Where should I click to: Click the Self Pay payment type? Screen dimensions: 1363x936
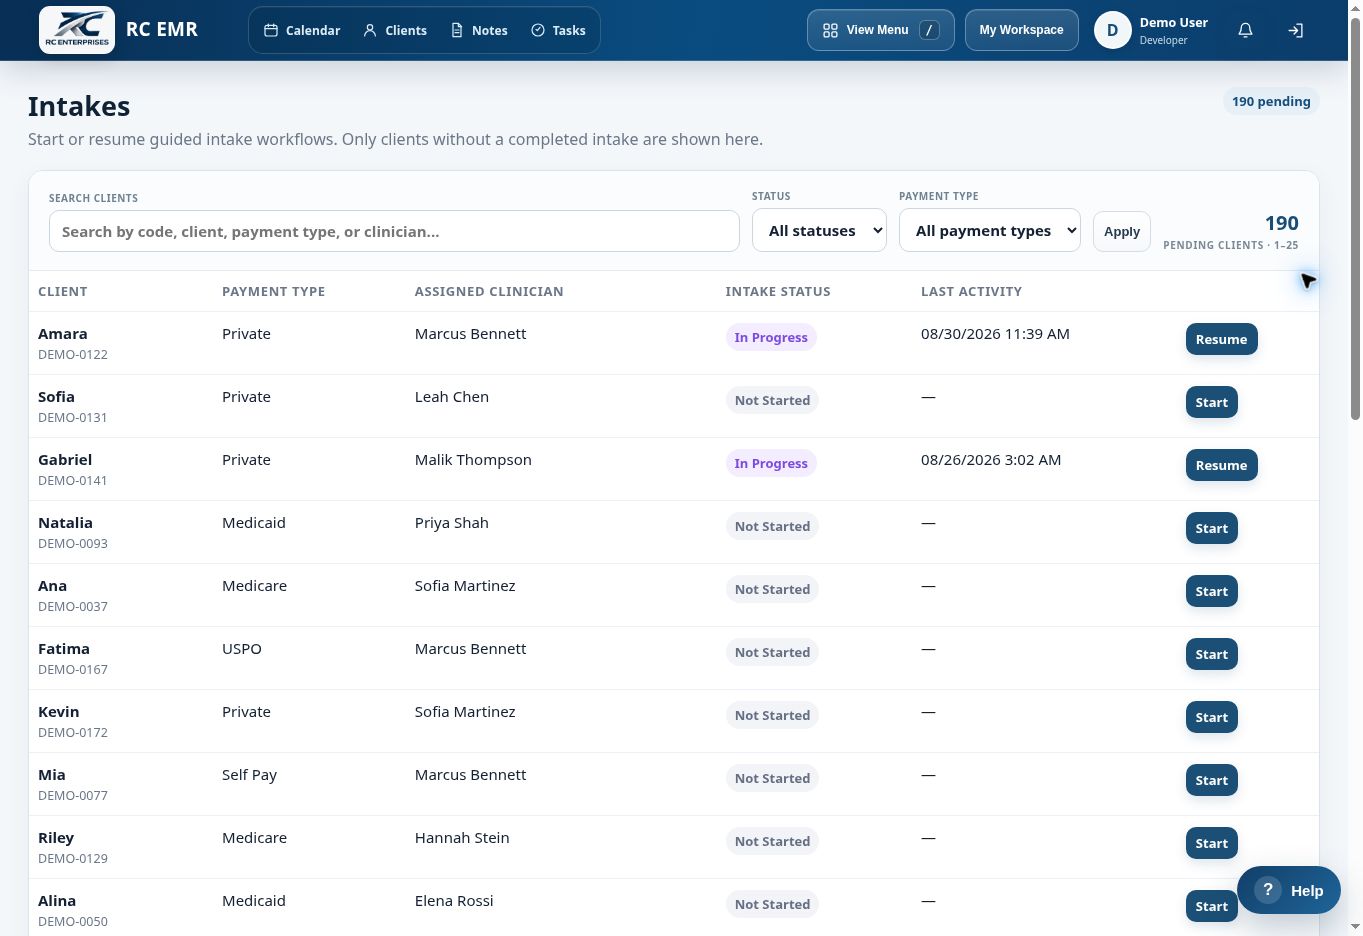point(249,775)
